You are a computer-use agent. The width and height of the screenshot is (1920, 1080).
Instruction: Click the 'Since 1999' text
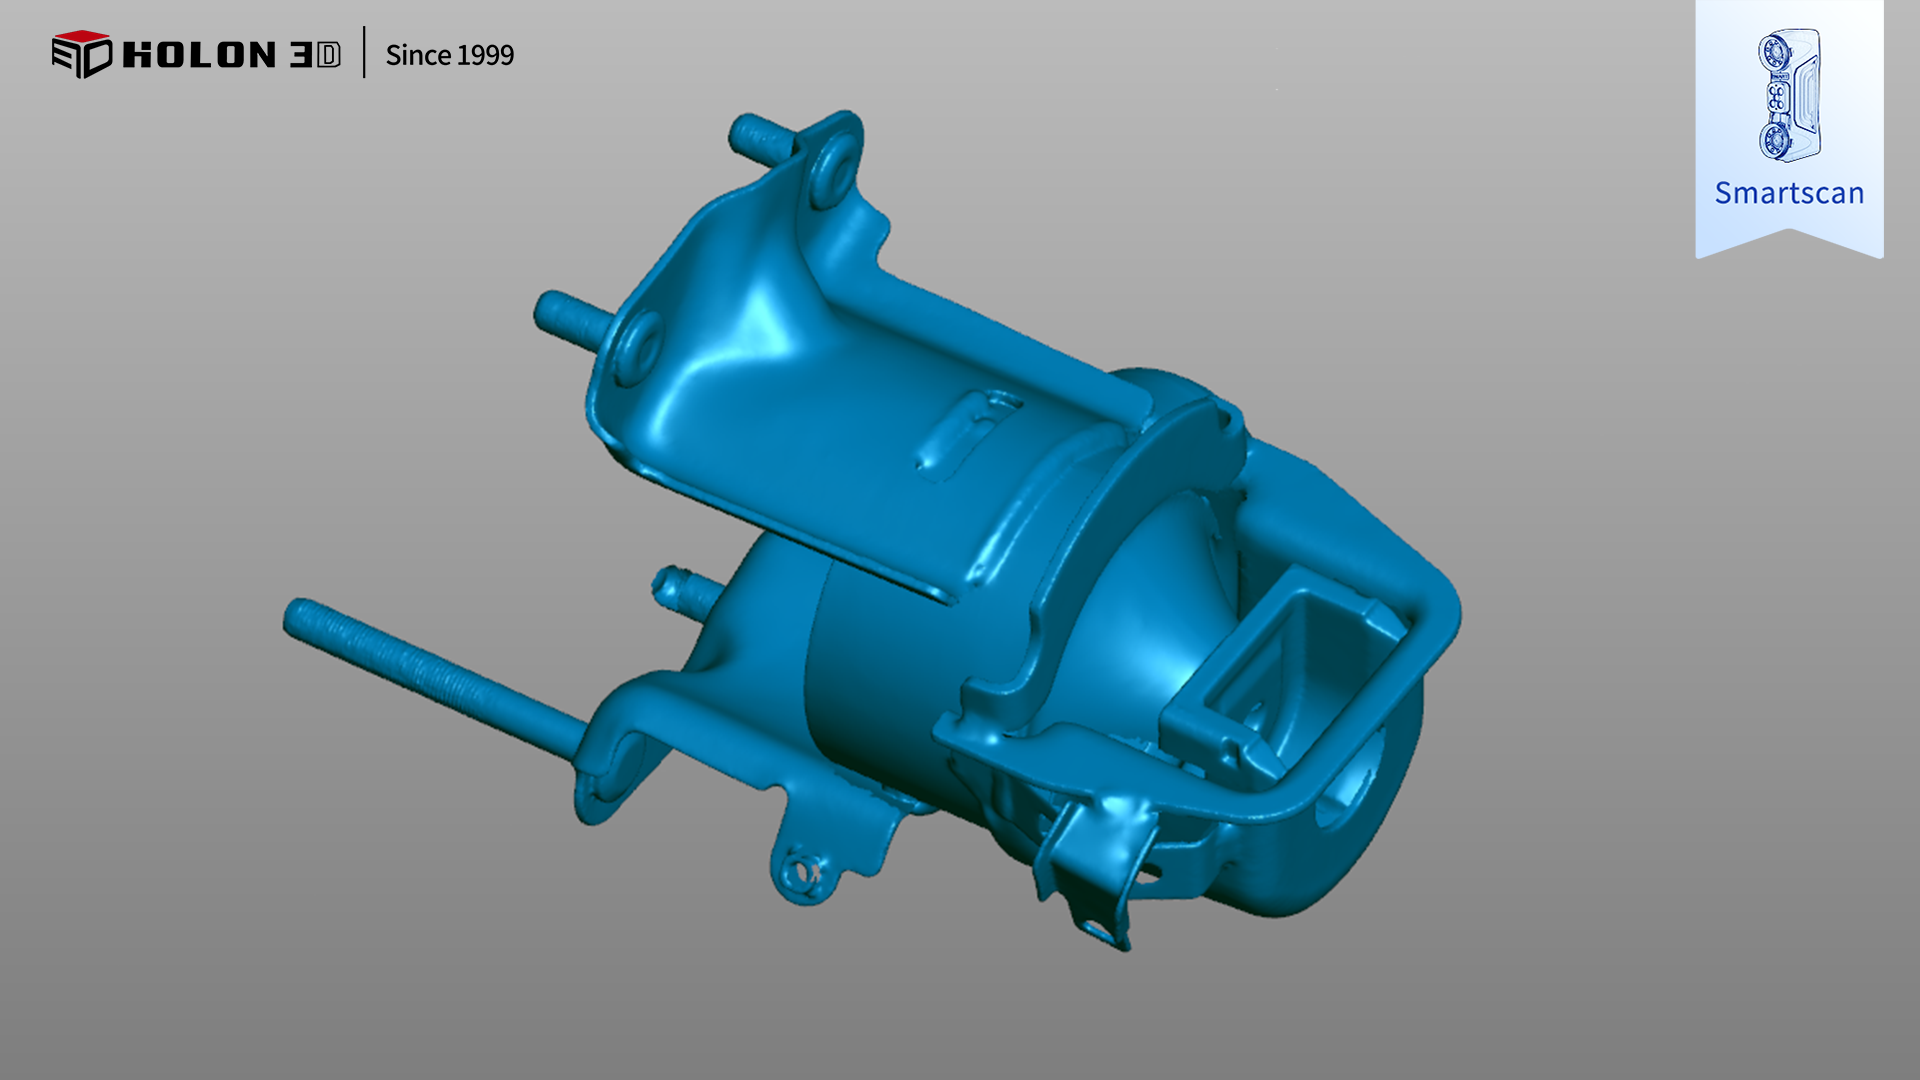449,55
